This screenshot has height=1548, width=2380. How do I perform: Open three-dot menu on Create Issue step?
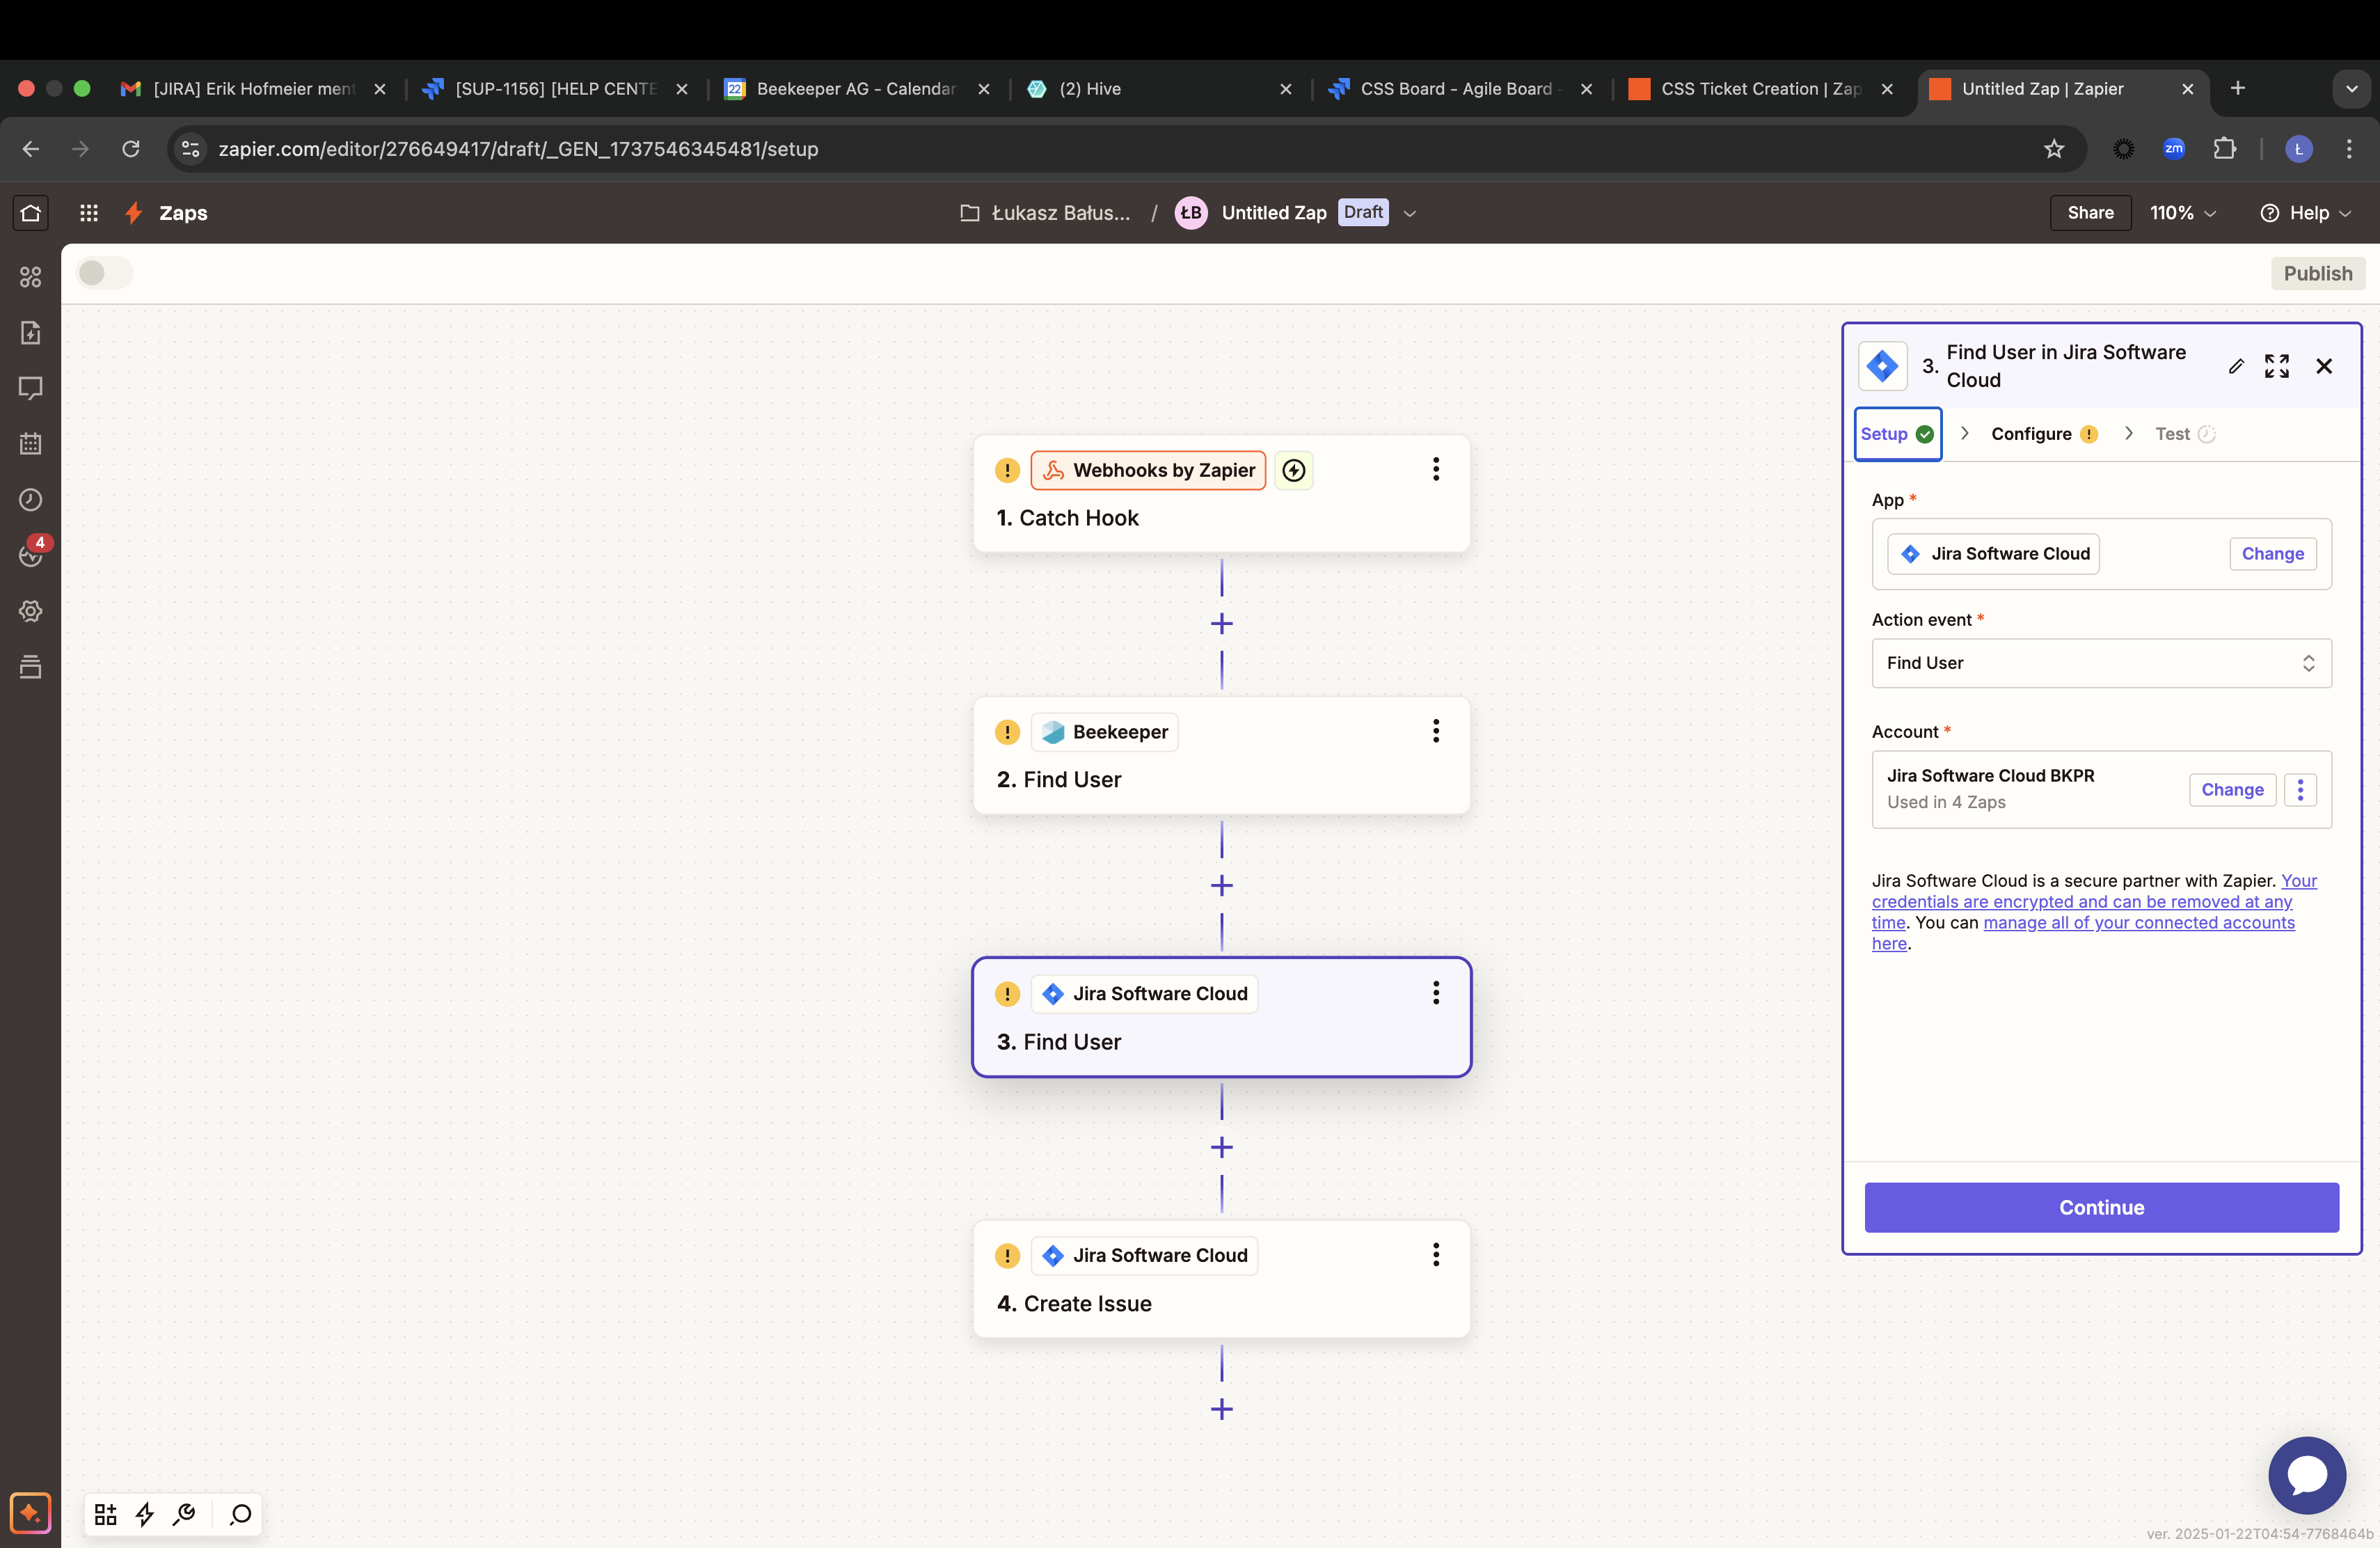pos(1436,1254)
